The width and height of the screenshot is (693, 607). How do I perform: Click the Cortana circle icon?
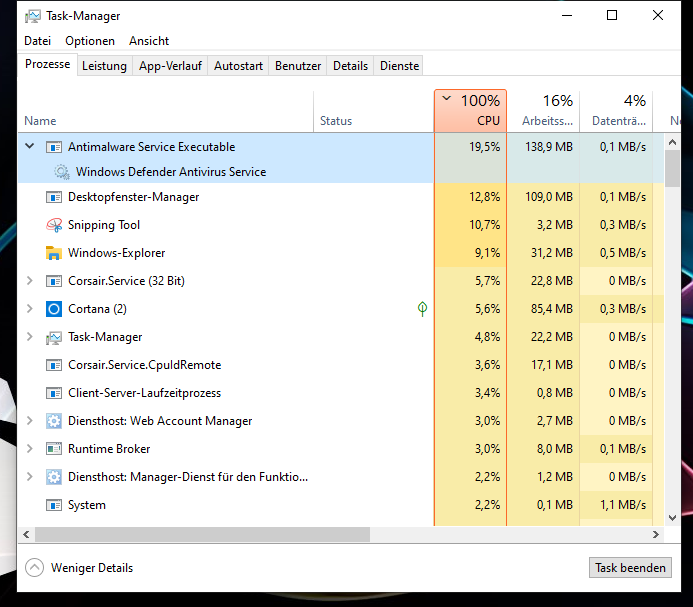click(54, 309)
